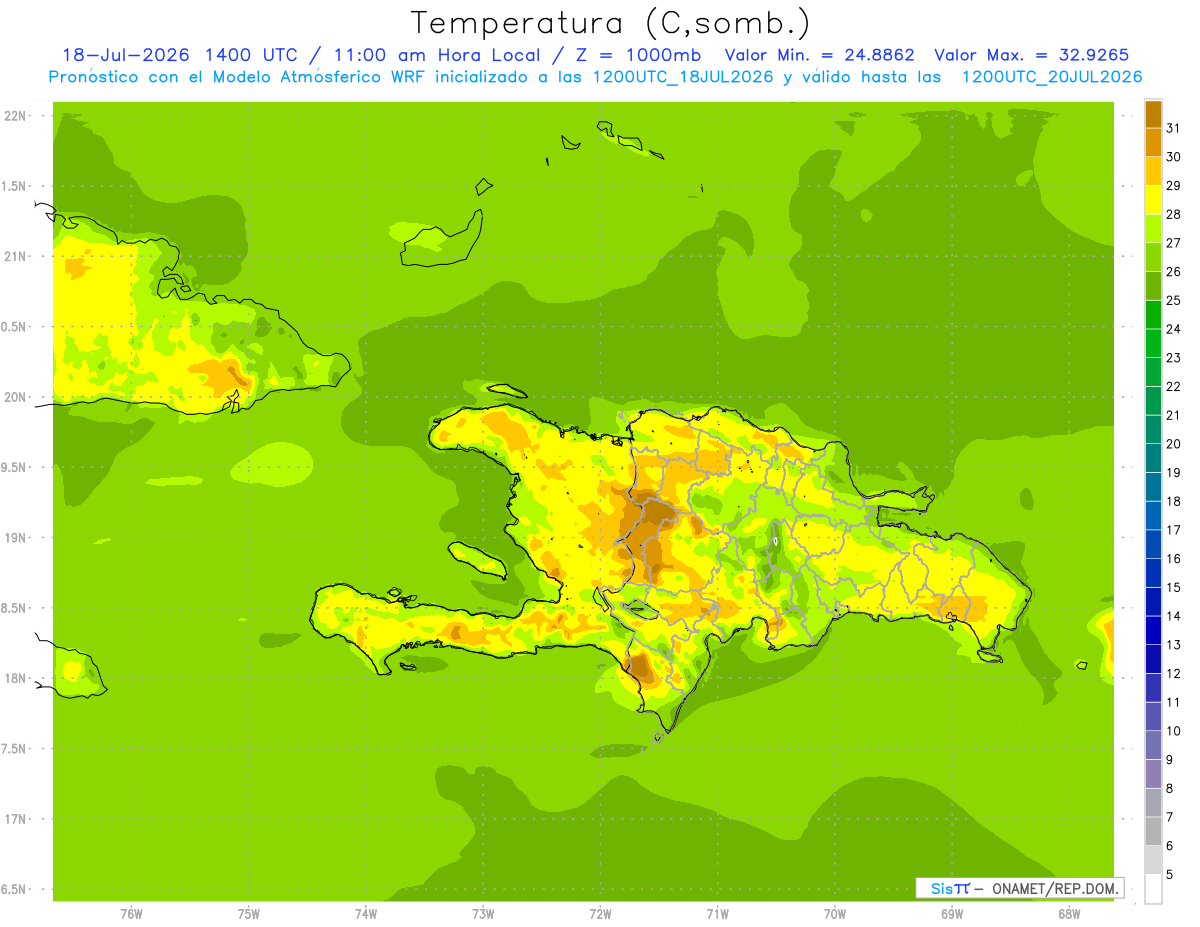Click the dark orange swatch above legend value 31
The width and height of the screenshot is (1200, 927).
[1153, 114]
